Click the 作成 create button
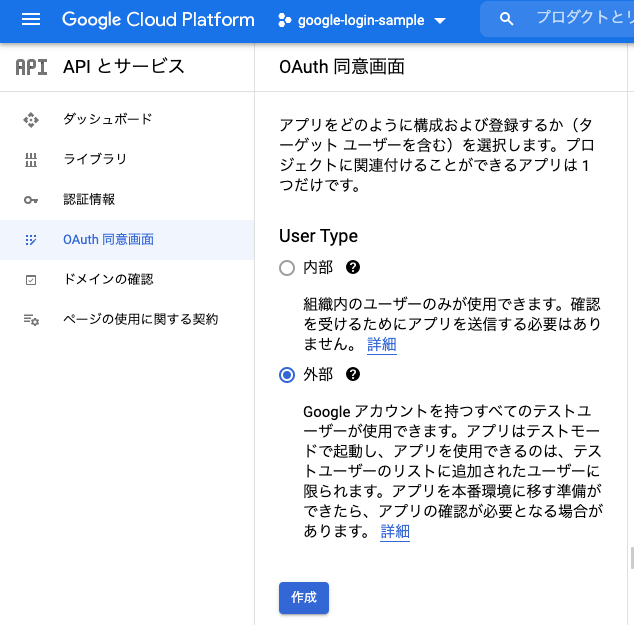 304,598
